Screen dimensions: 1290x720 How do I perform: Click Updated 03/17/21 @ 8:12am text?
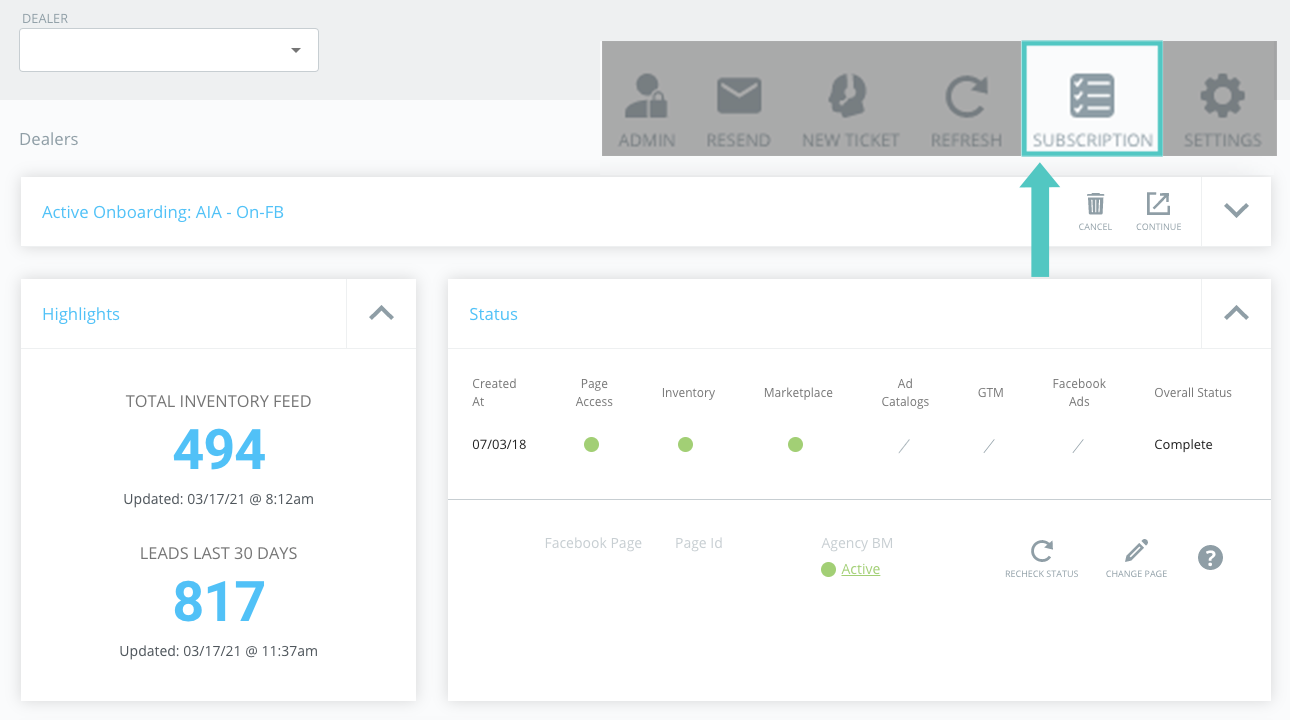(219, 498)
